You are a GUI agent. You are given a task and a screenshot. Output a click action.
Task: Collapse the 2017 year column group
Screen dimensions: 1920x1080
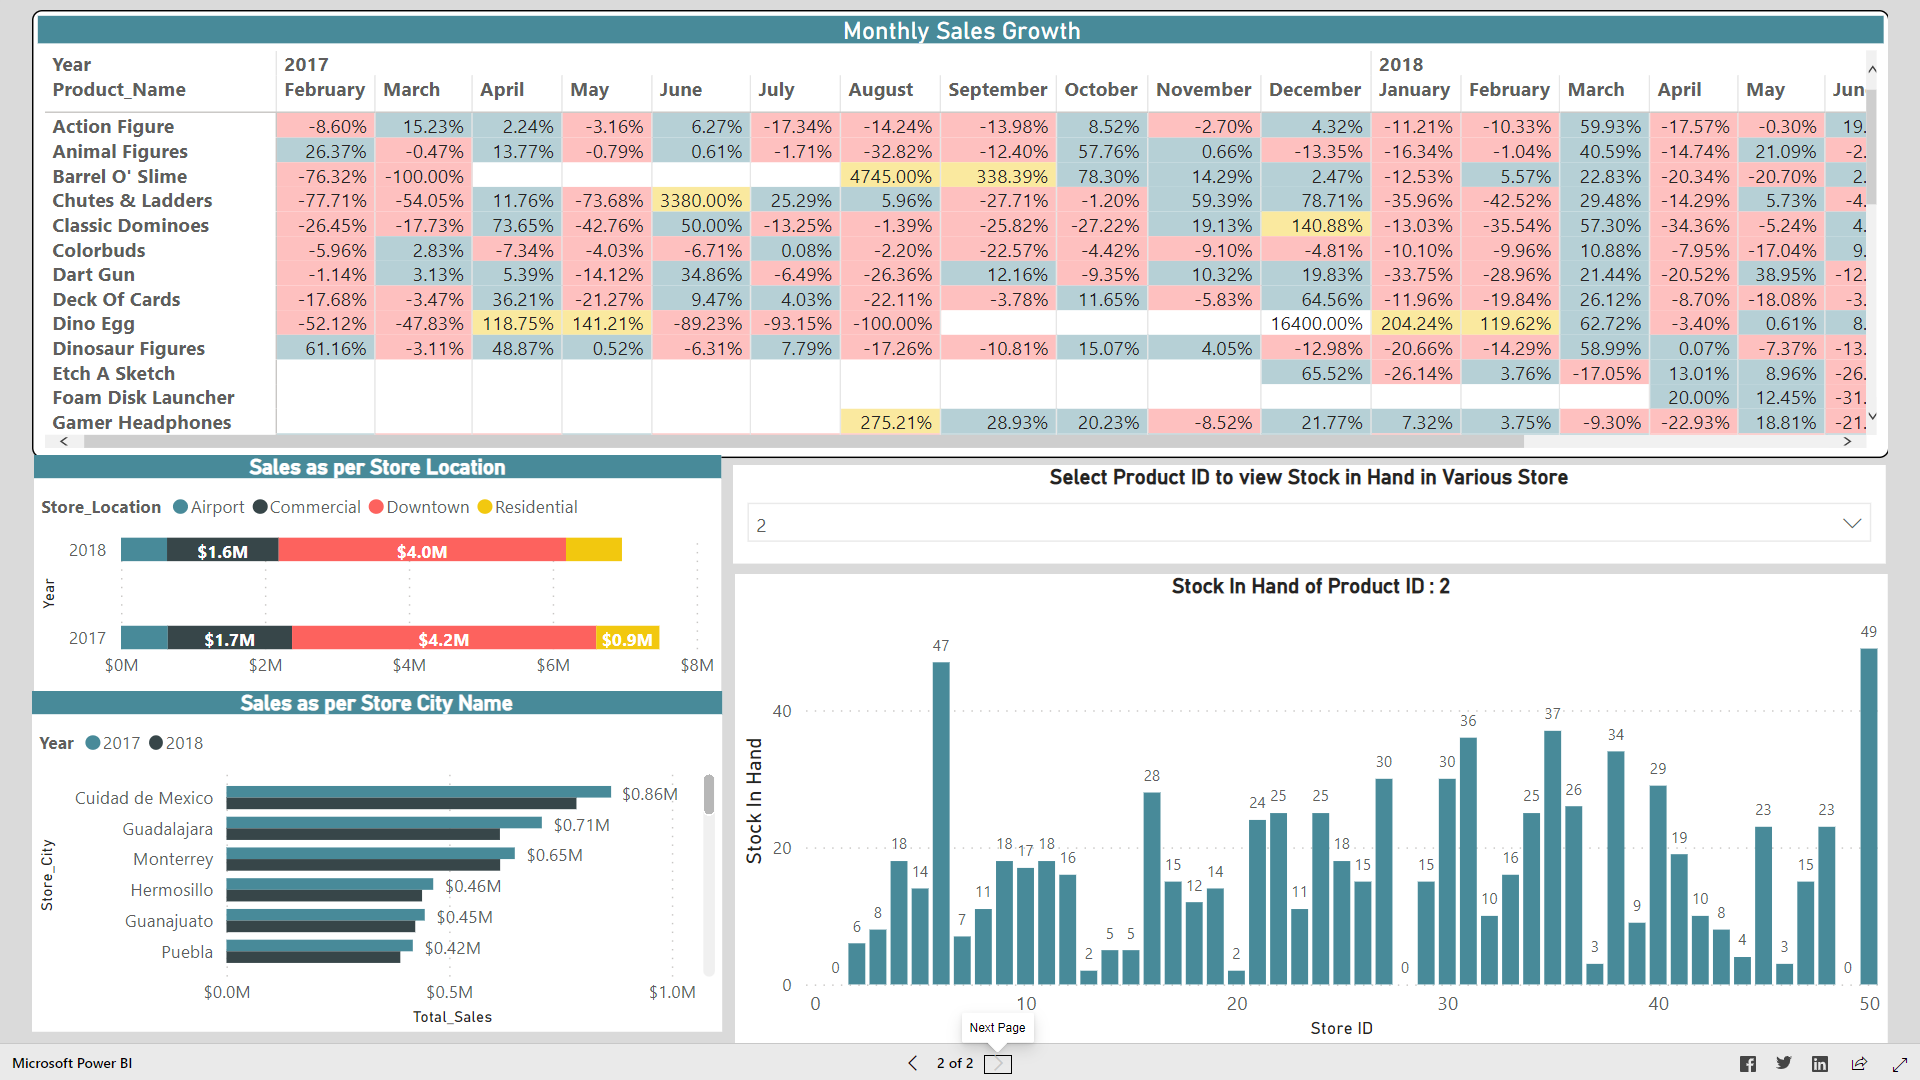point(306,64)
